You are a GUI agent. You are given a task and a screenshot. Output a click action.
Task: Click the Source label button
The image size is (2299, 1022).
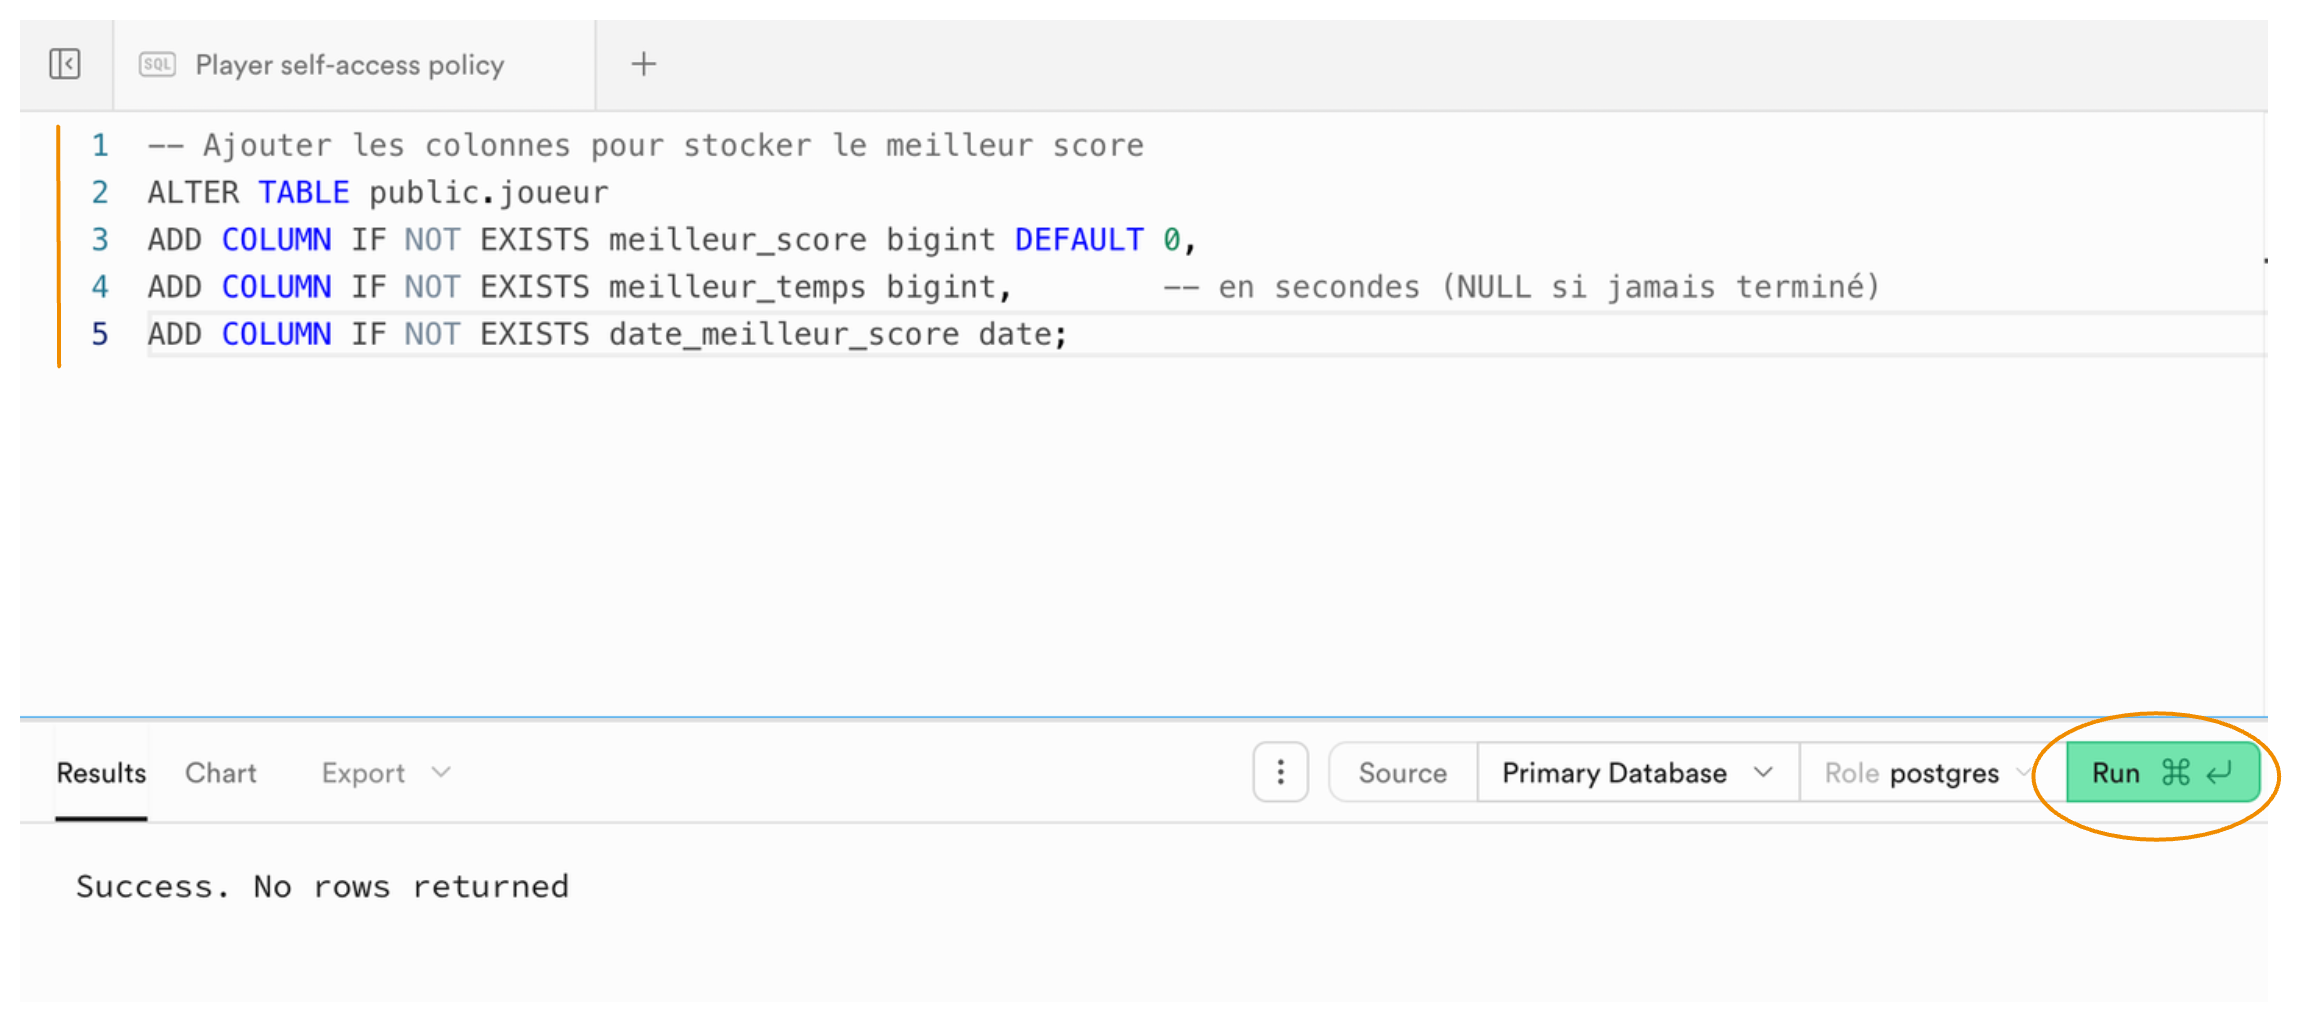point(1402,773)
